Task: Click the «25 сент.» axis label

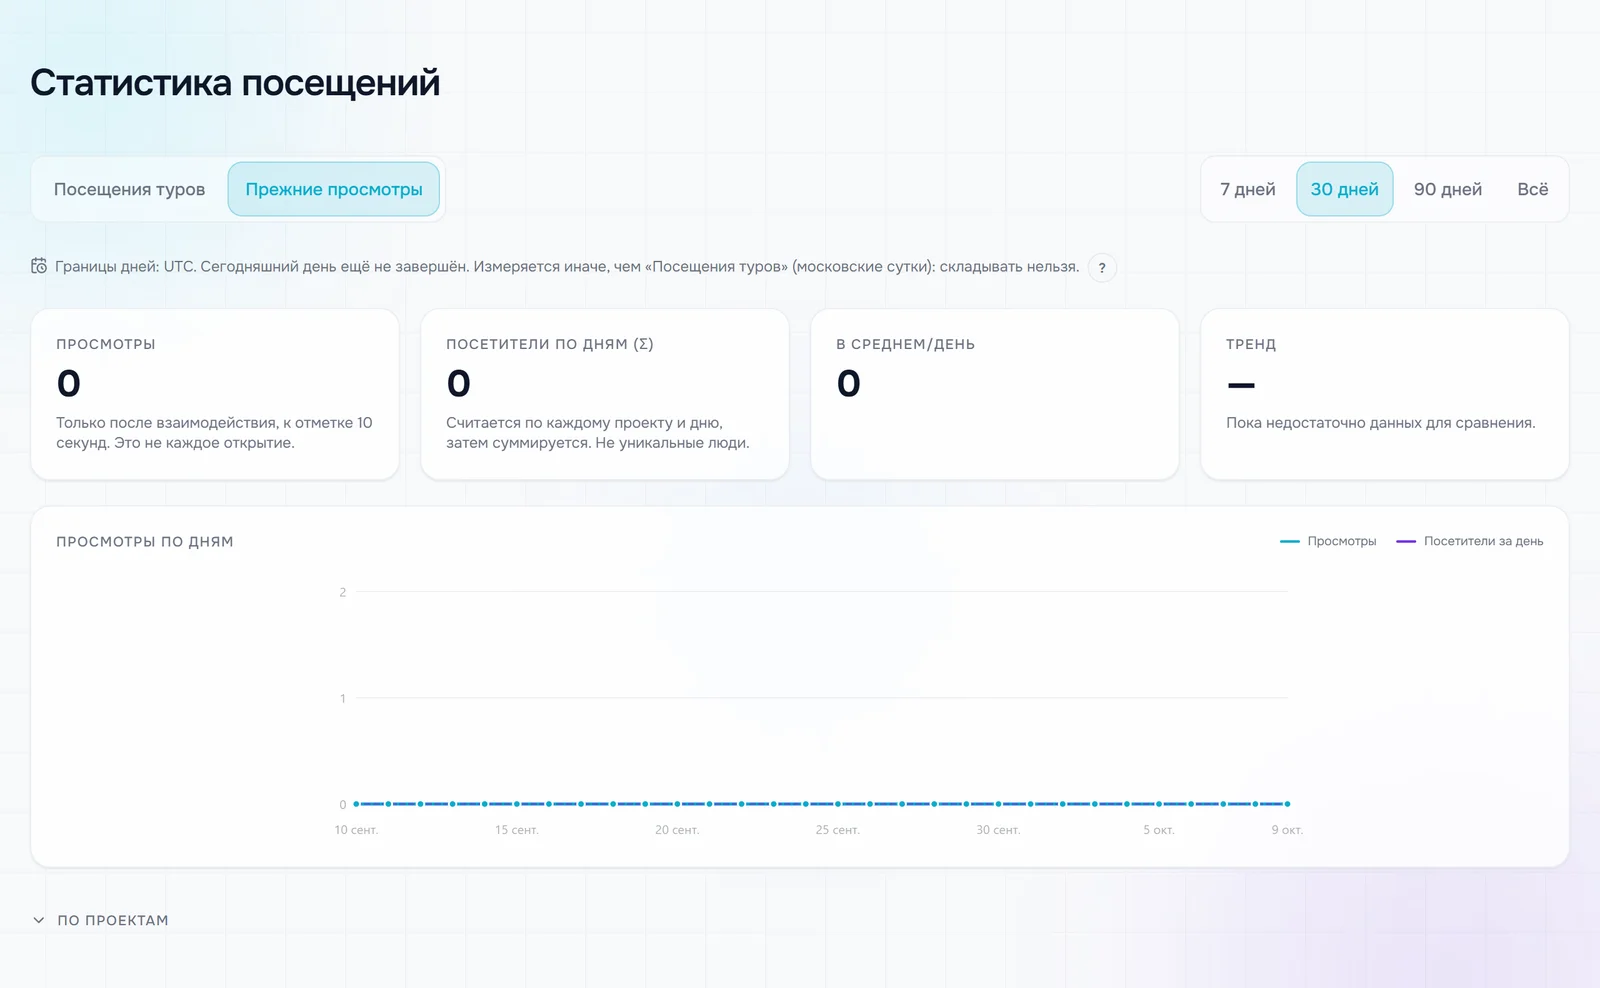Action: pos(838,830)
